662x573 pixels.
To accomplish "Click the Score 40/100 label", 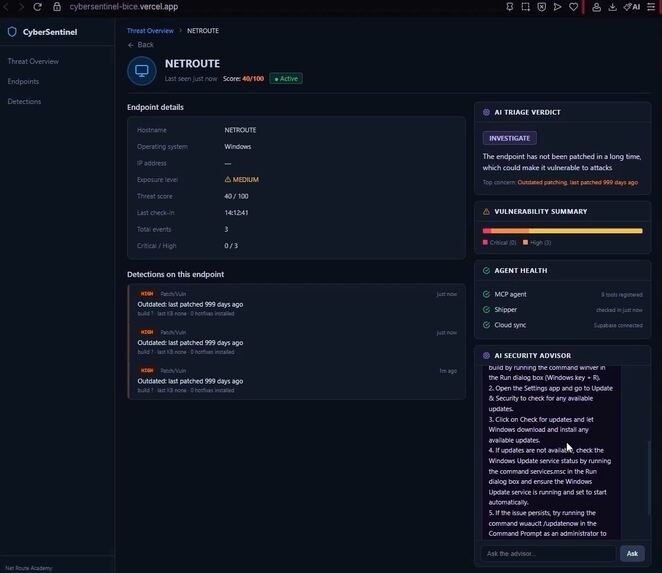I will (243, 79).
